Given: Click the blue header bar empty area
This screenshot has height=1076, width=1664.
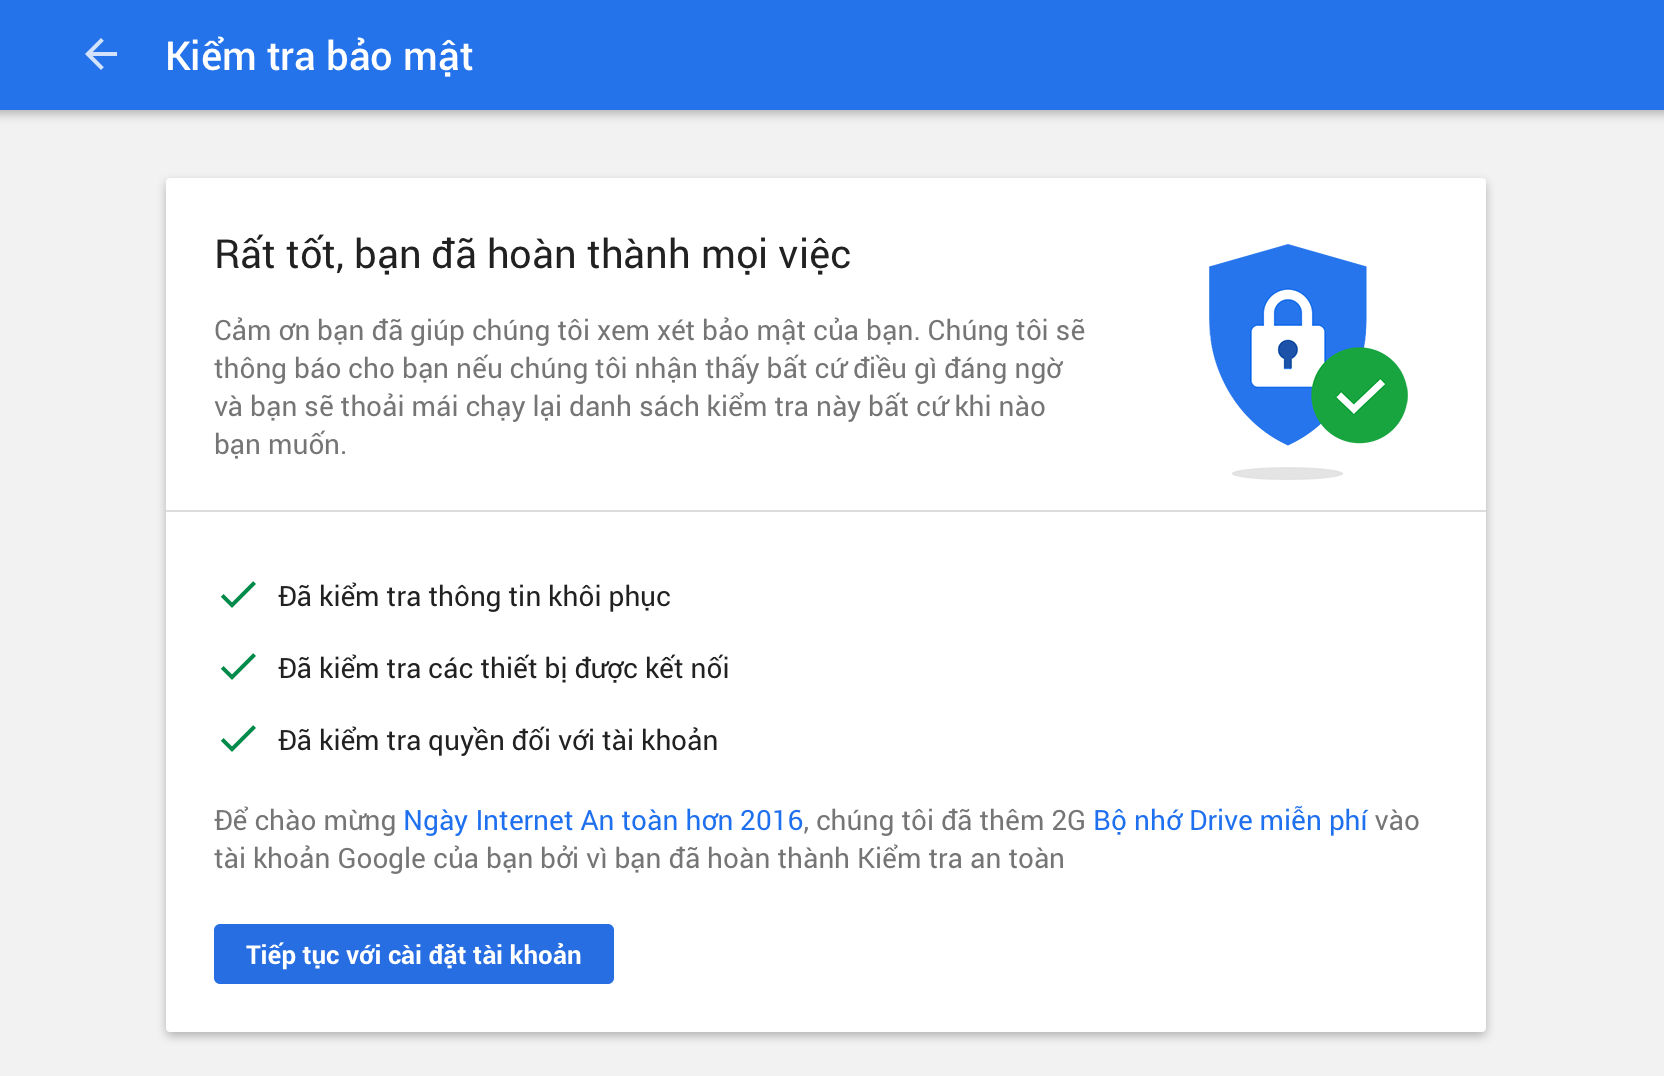Looking at the screenshot, I should point(1000,55).
